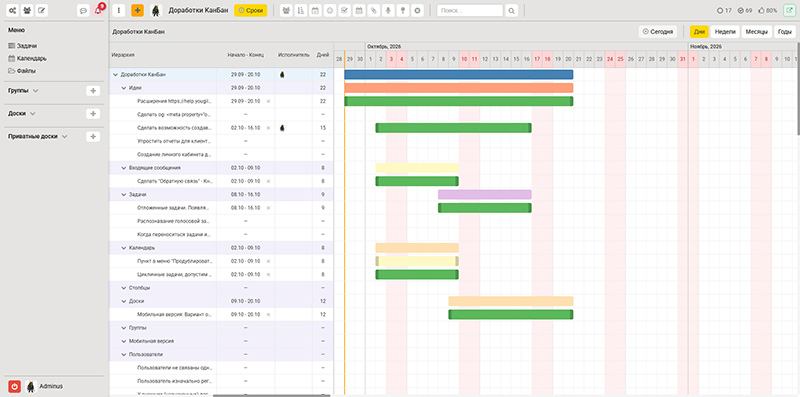Click the microphone icon in toolbar
Viewport: 800px width, 397px height.
[388, 10]
